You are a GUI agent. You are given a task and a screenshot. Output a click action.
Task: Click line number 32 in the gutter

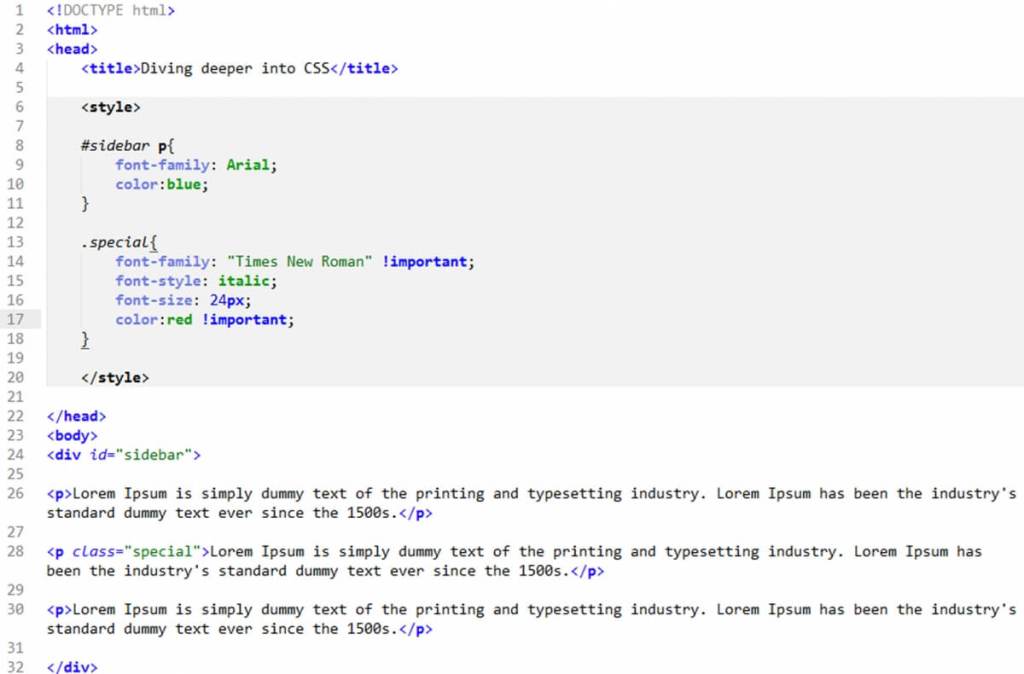(16, 667)
